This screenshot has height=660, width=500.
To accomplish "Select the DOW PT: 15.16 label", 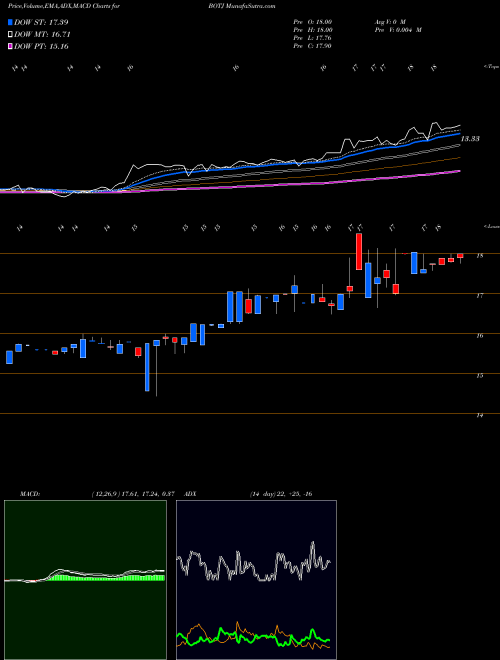I will pyautogui.click(x=41, y=46).
